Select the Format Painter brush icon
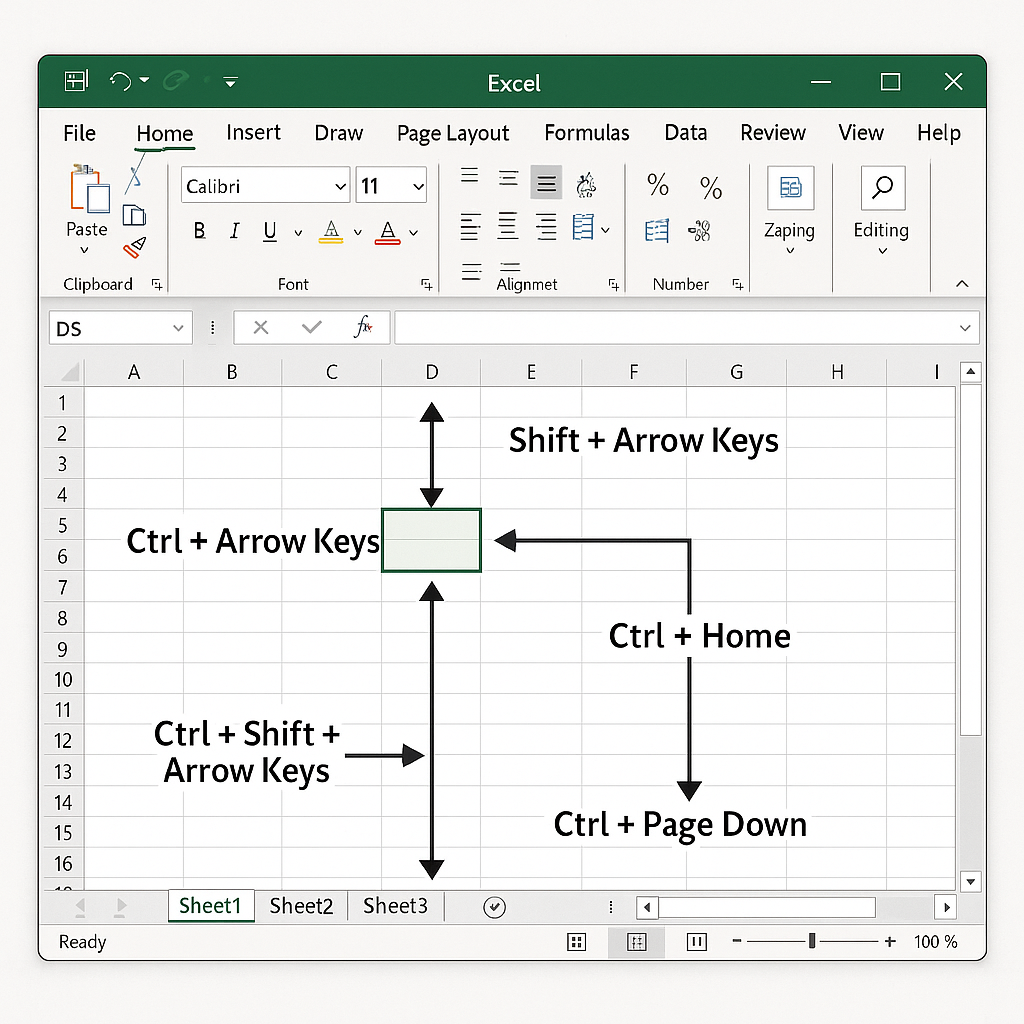Image resolution: width=1024 pixels, height=1024 pixels. [135, 248]
